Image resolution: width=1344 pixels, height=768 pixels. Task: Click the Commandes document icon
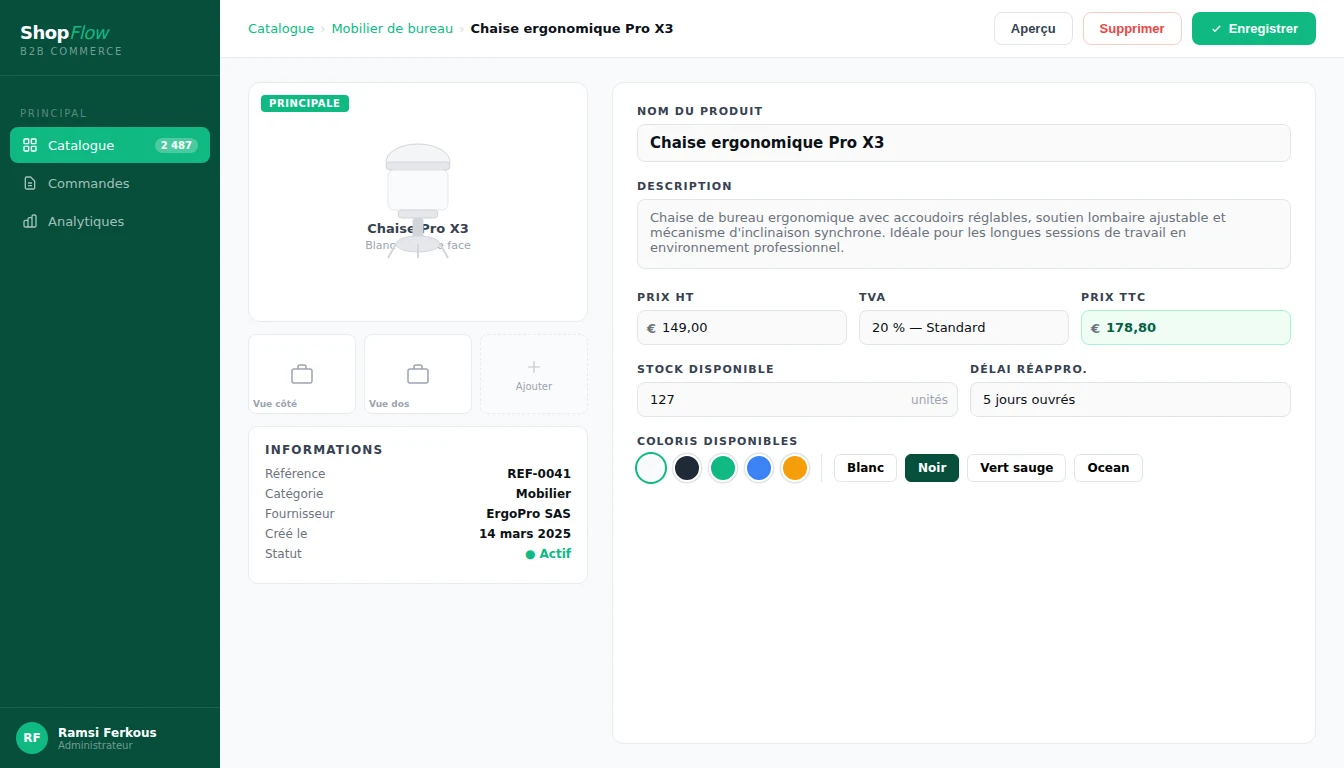click(x=30, y=183)
